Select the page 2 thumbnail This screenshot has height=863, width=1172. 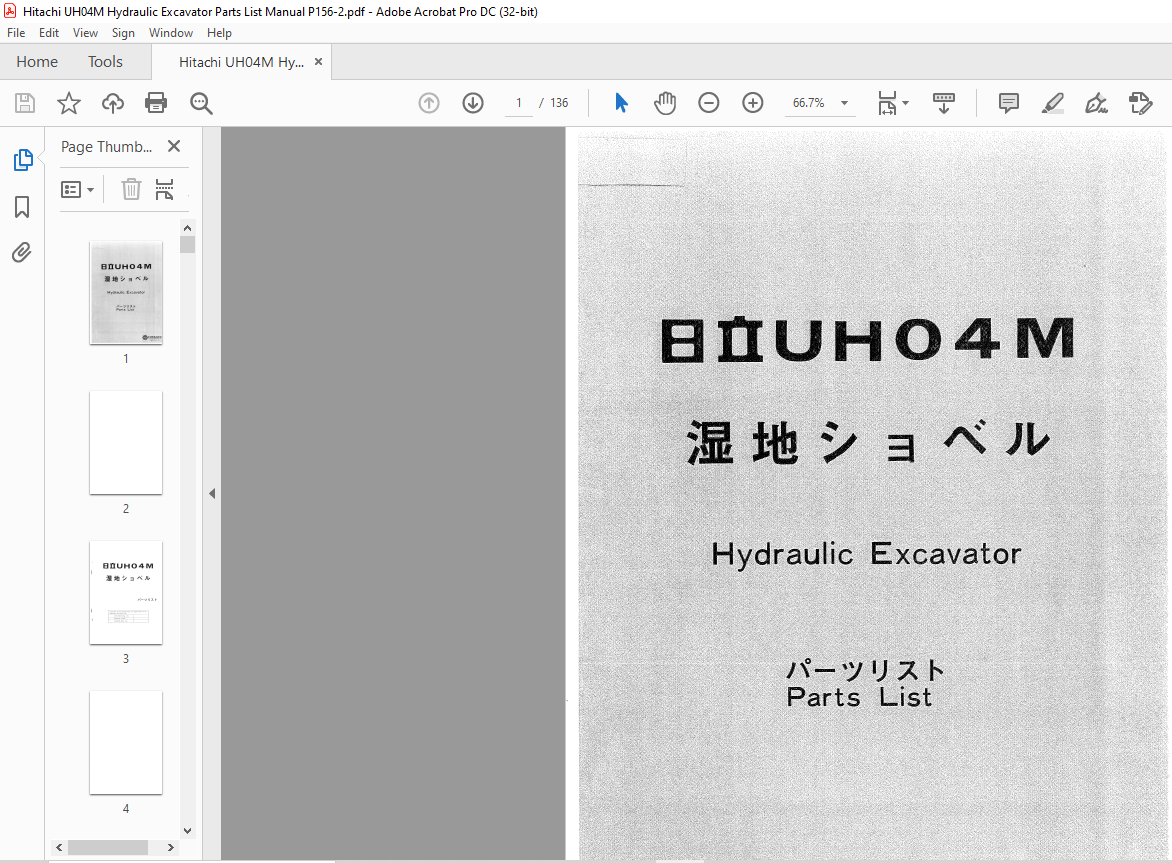point(126,442)
